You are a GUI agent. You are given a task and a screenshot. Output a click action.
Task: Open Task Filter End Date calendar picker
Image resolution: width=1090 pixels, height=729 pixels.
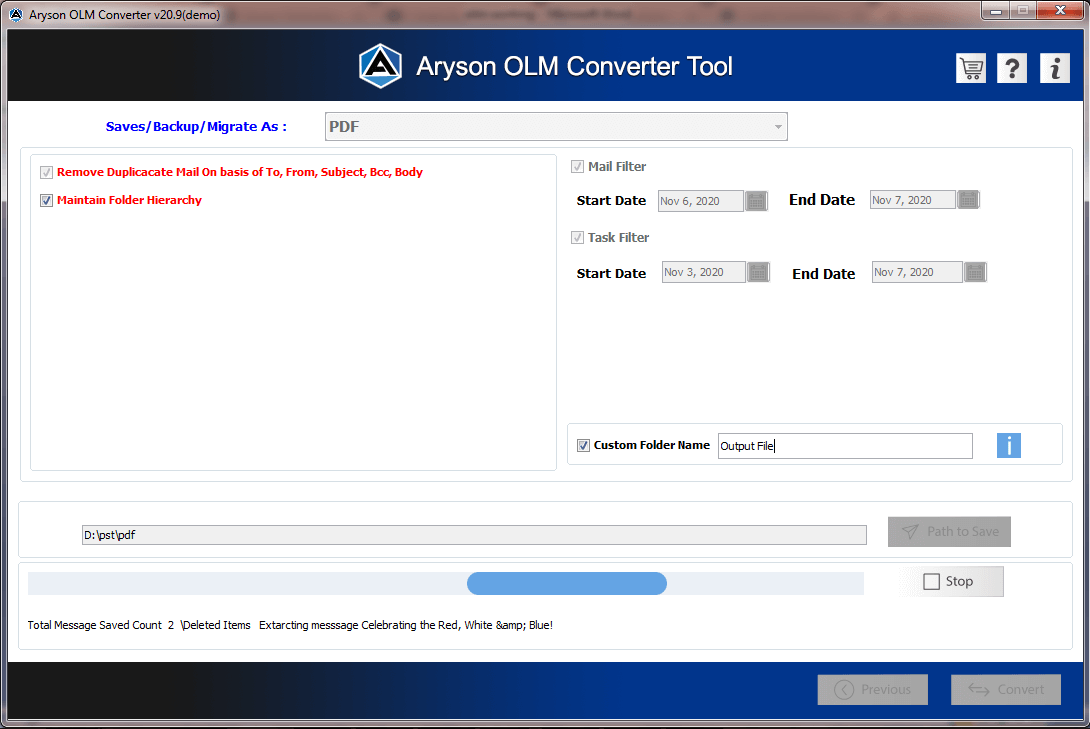(975, 272)
